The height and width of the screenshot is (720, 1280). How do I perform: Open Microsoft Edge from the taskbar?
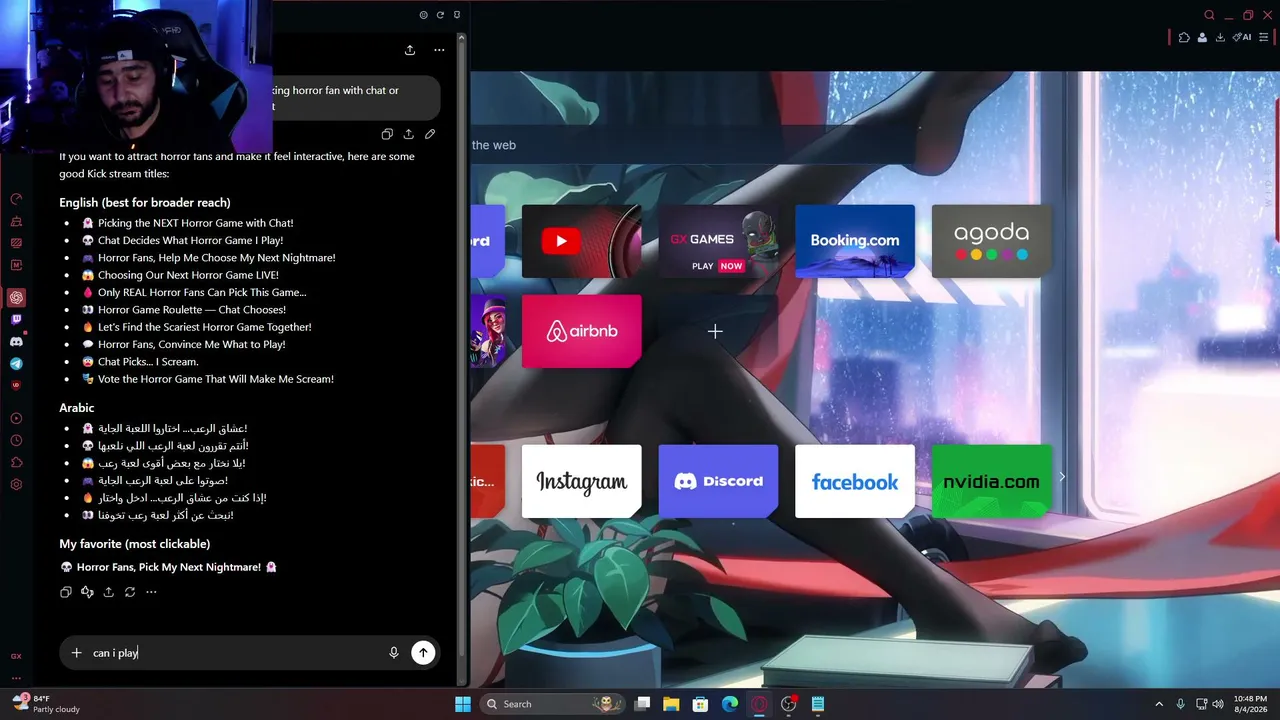pyautogui.click(x=730, y=704)
